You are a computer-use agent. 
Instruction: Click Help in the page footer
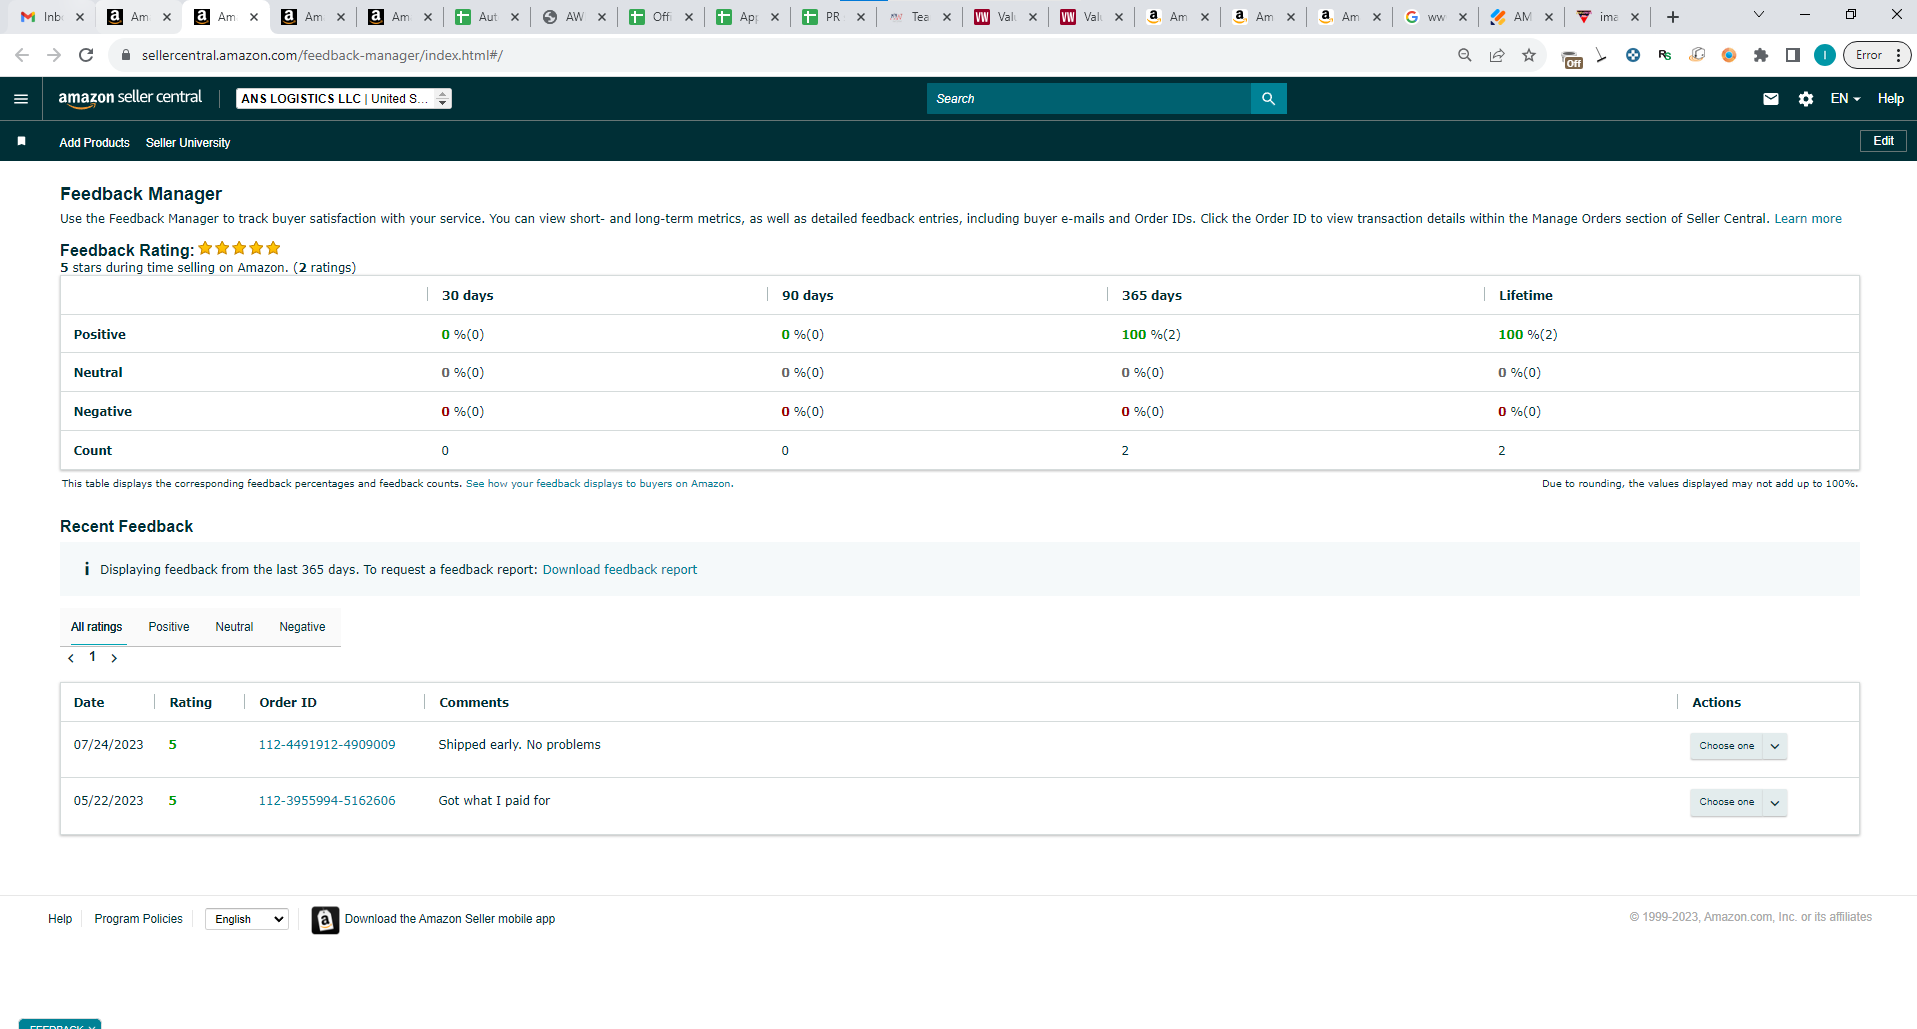(x=60, y=919)
